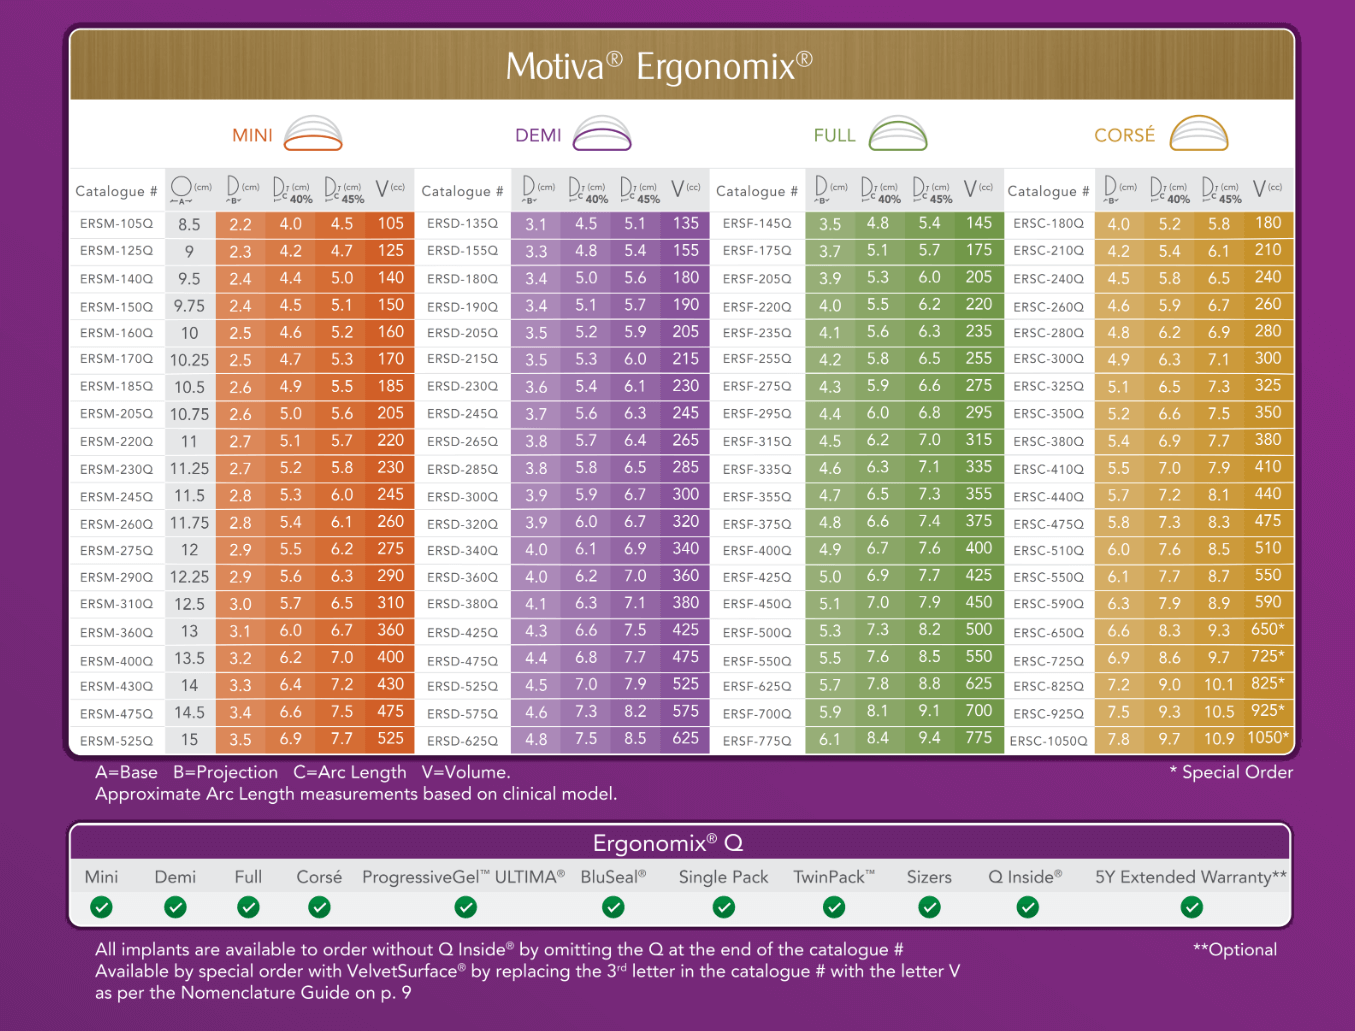Click the checkmark under 5Y Extended Warranty
The height and width of the screenshot is (1031, 1355).
coord(1191,907)
